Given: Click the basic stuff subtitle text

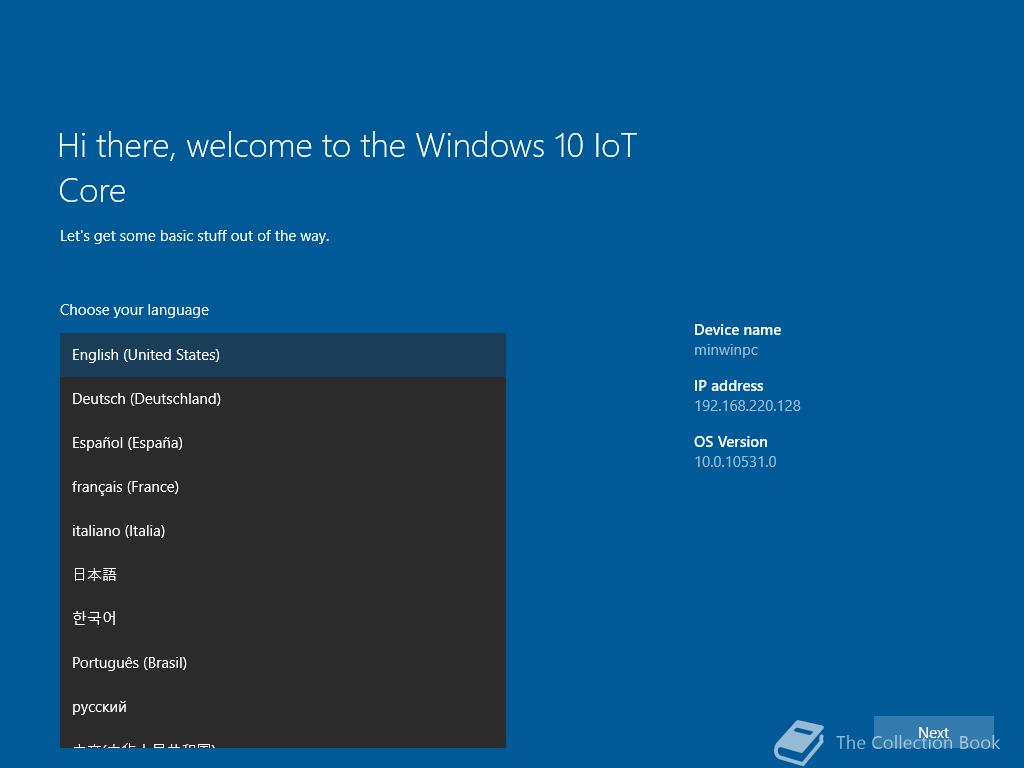Looking at the screenshot, I should 195,236.
